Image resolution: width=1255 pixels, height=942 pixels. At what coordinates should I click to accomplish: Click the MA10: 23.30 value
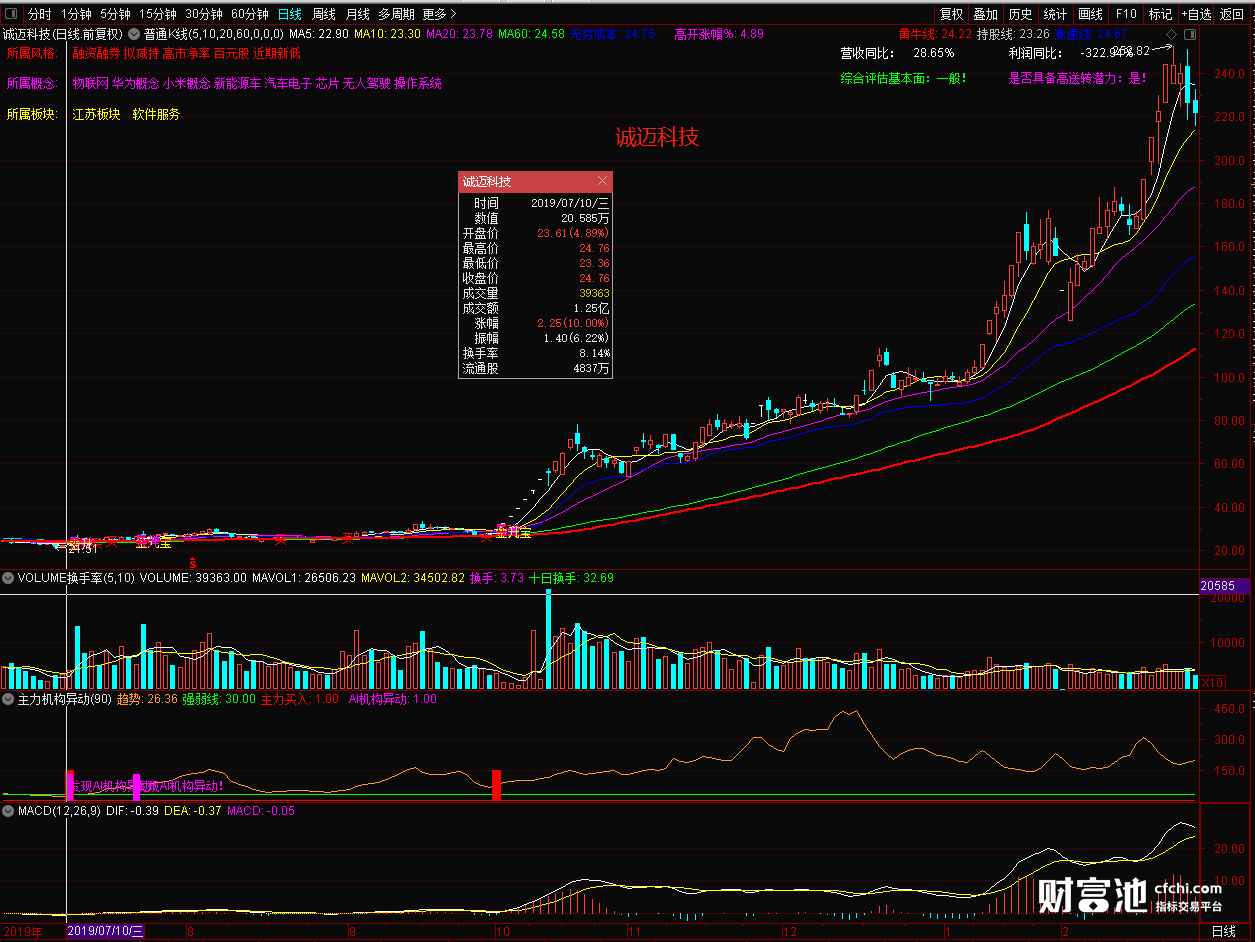[x=387, y=34]
